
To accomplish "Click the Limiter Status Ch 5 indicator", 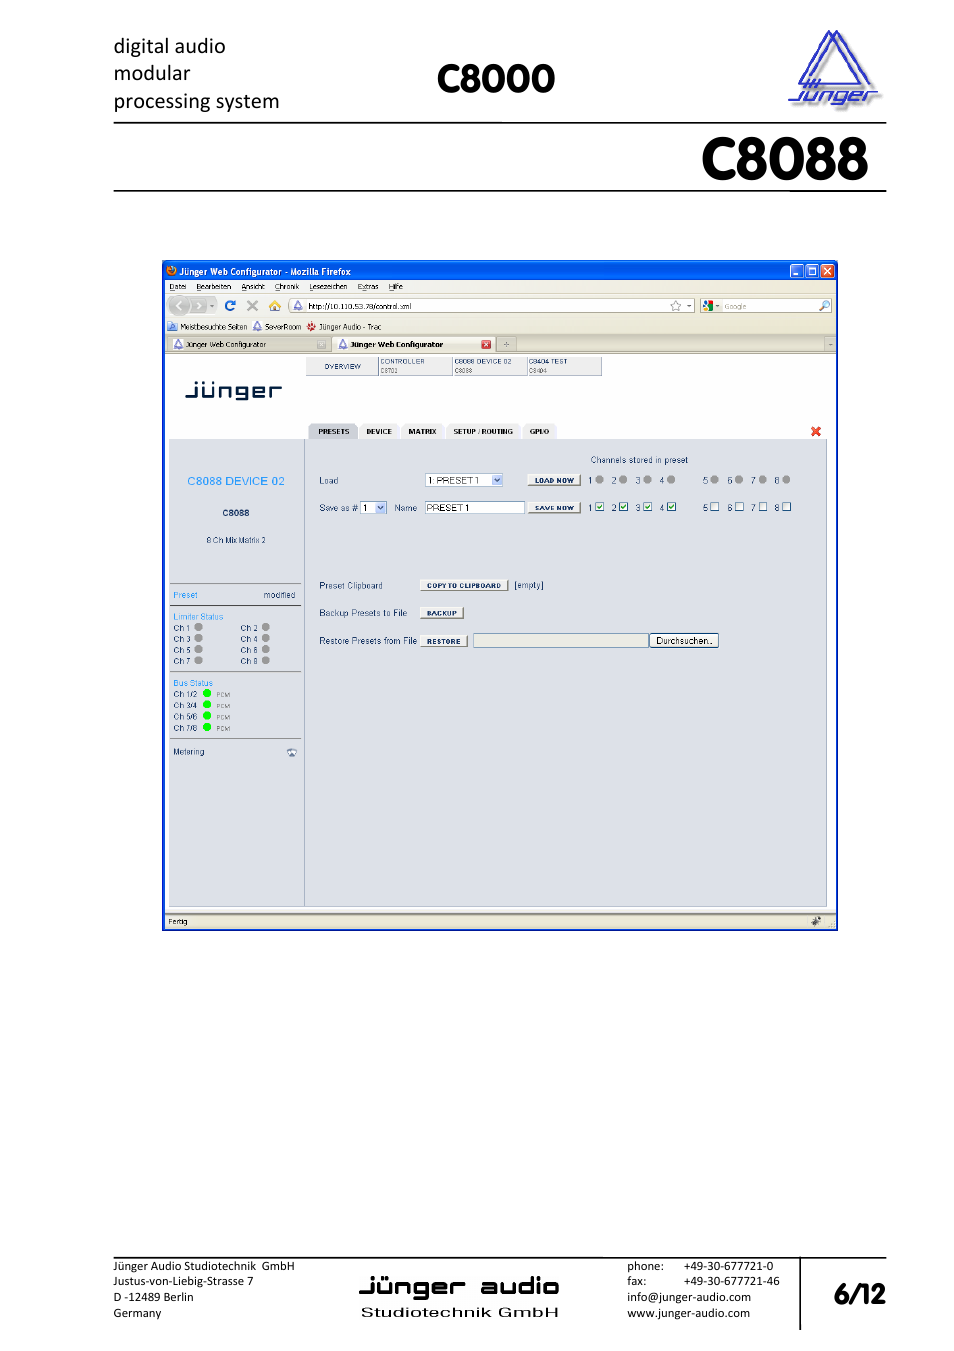I will [x=198, y=649].
